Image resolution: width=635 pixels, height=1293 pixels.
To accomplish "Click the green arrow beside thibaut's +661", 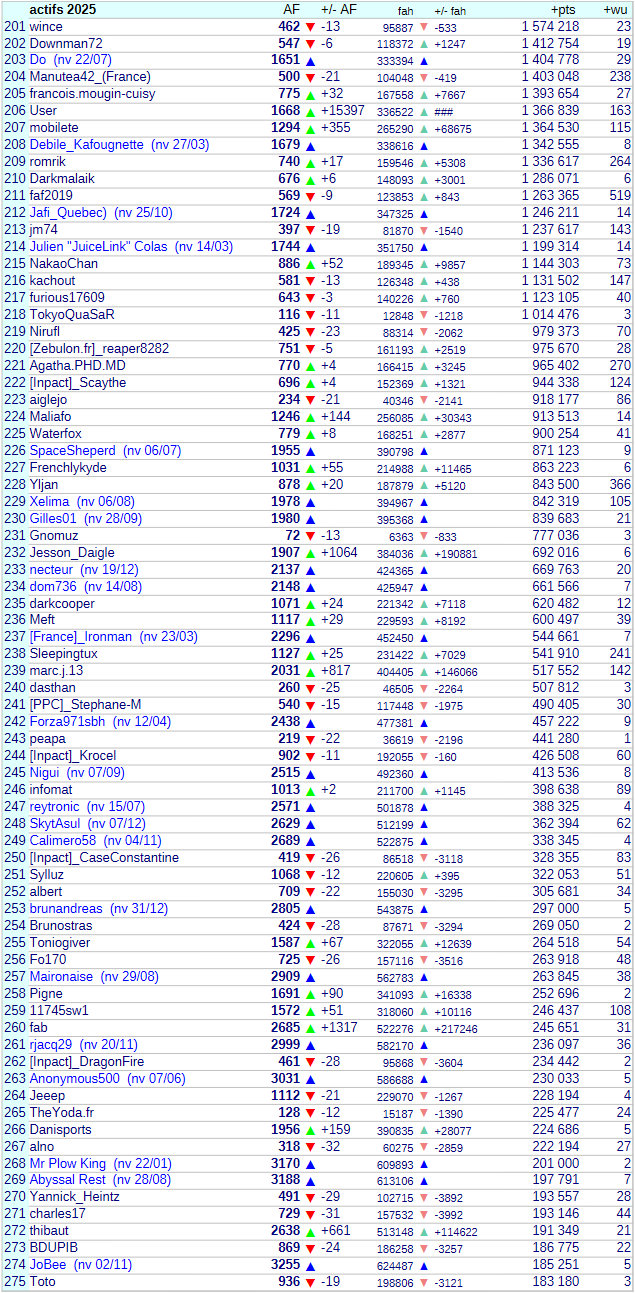I will 310,1232.
